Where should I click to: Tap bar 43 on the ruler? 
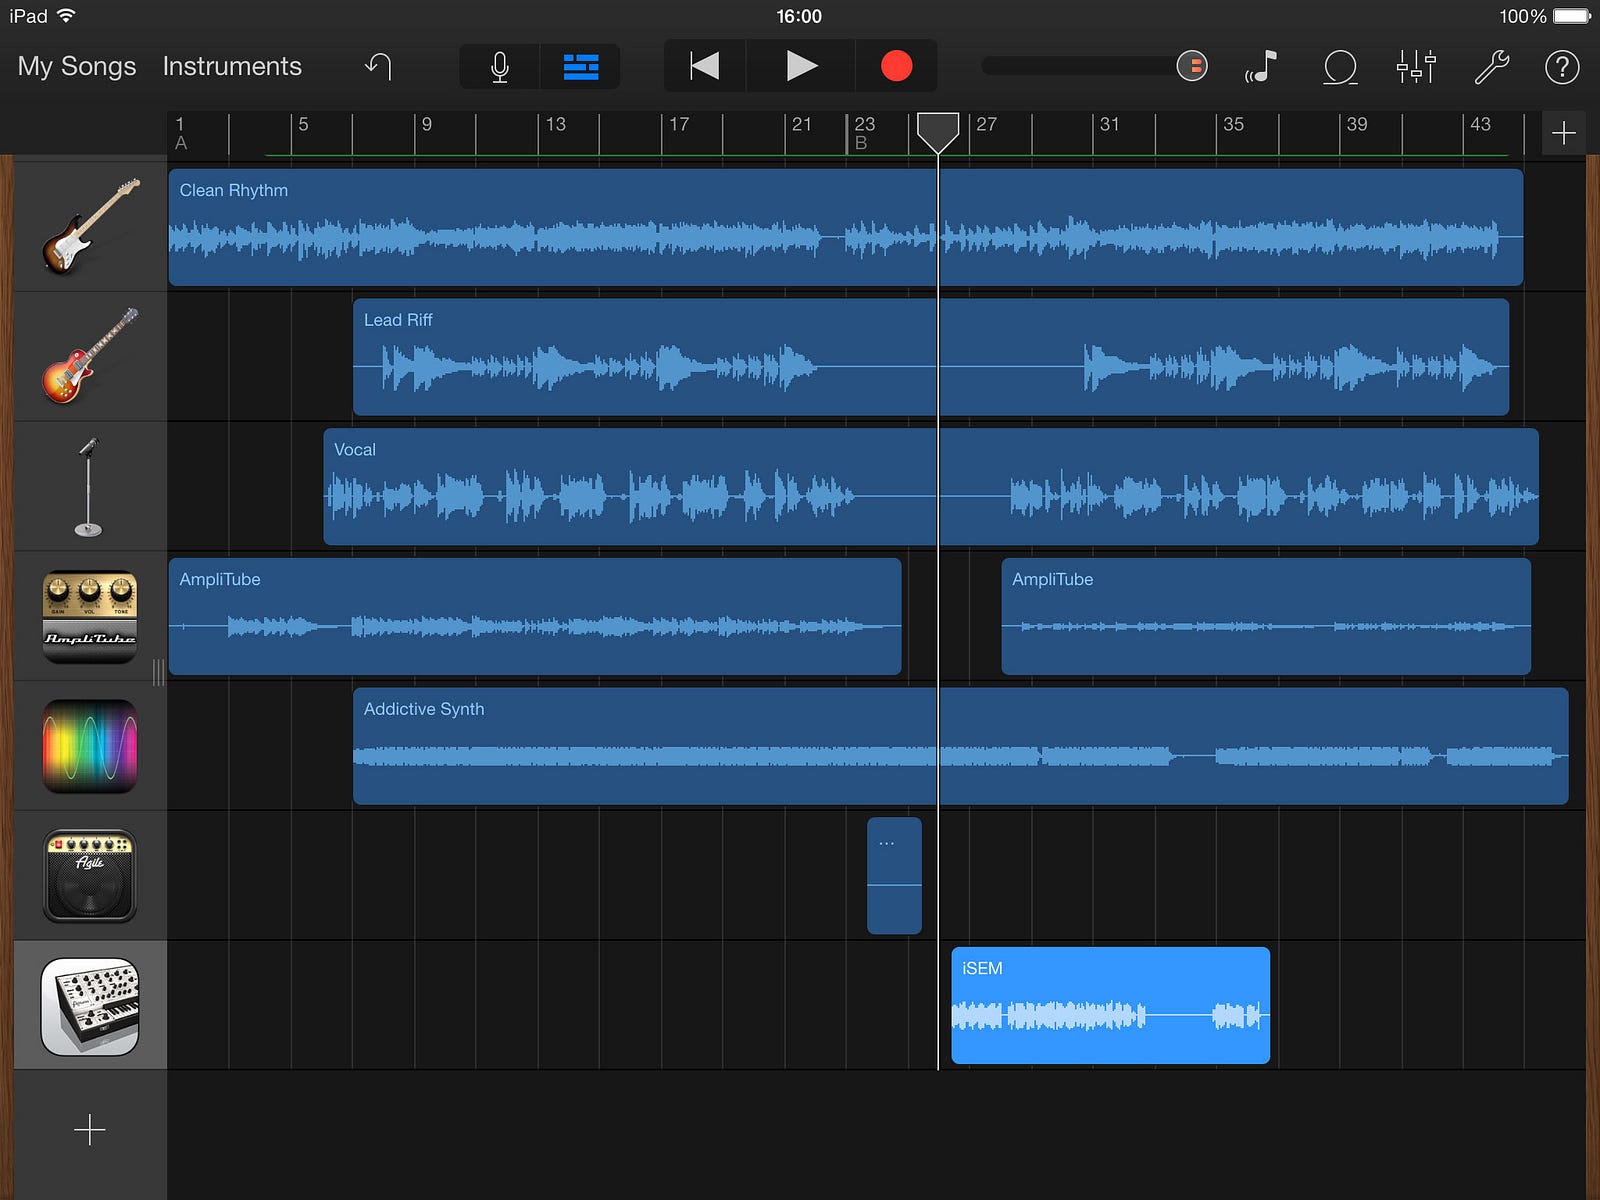(1480, 124)
